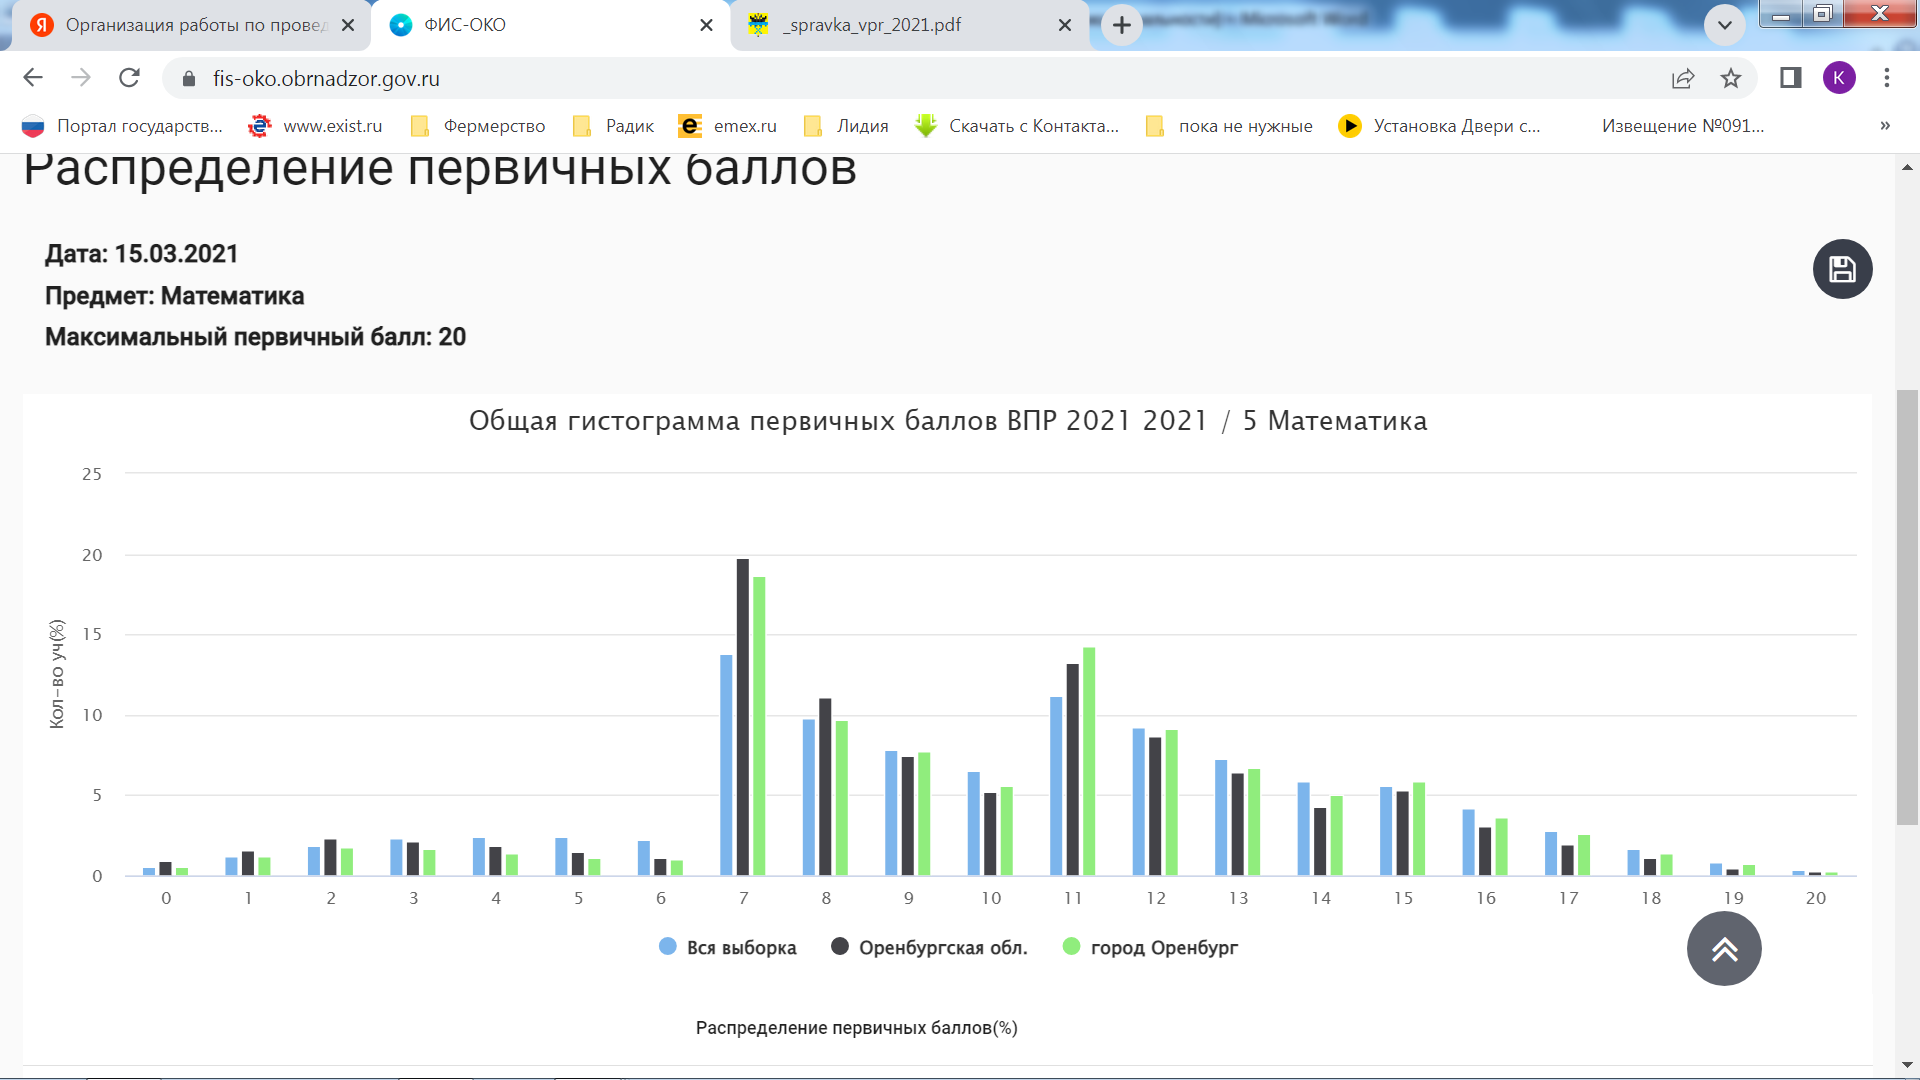Image resolution: width=1920 pixels, height=1080 pixels.
Task: Click the Распределение первичных баллов heading
Action: [440, 170]
